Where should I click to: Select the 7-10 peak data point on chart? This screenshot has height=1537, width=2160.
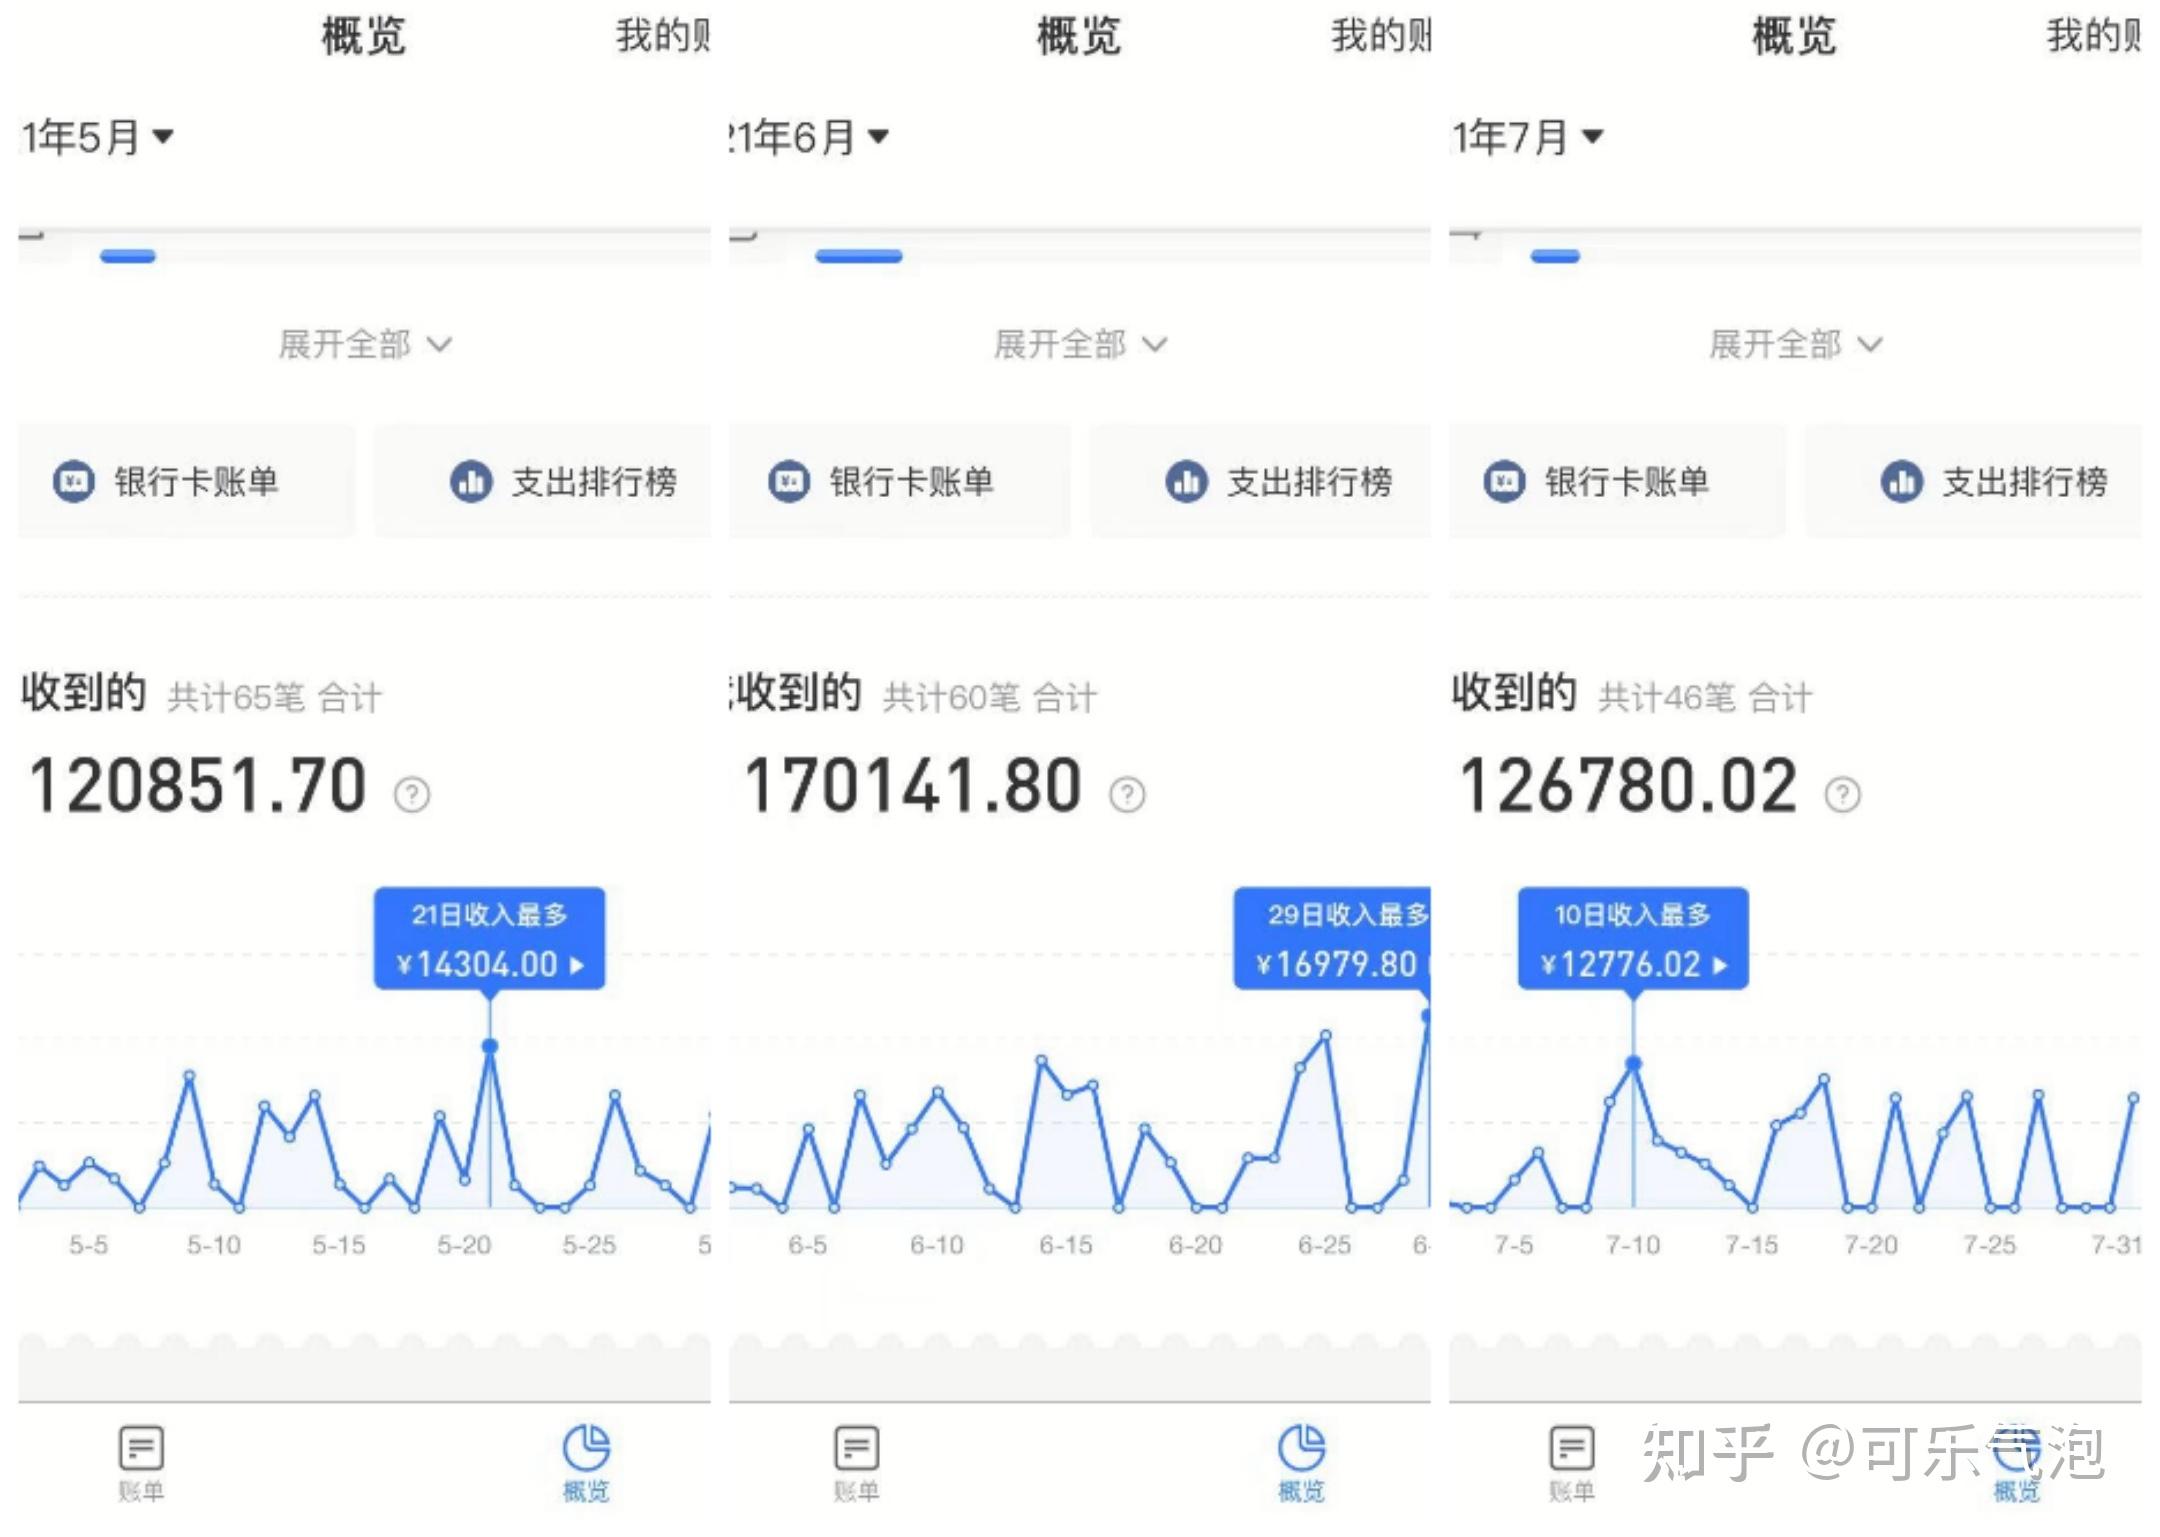pyautogui.click(x=1634, y=1062)
